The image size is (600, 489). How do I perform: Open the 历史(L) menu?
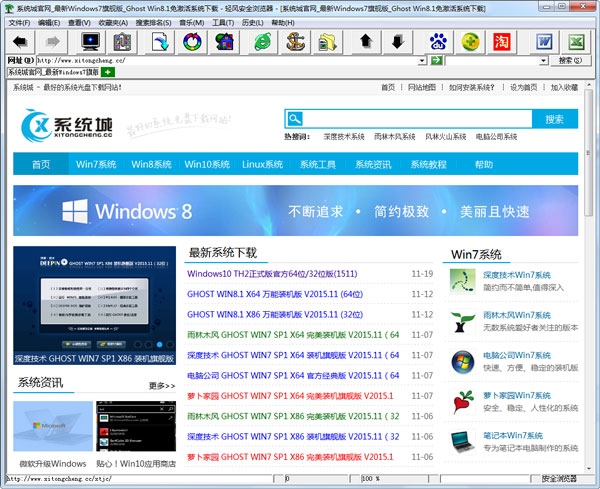tap(253, 23)
